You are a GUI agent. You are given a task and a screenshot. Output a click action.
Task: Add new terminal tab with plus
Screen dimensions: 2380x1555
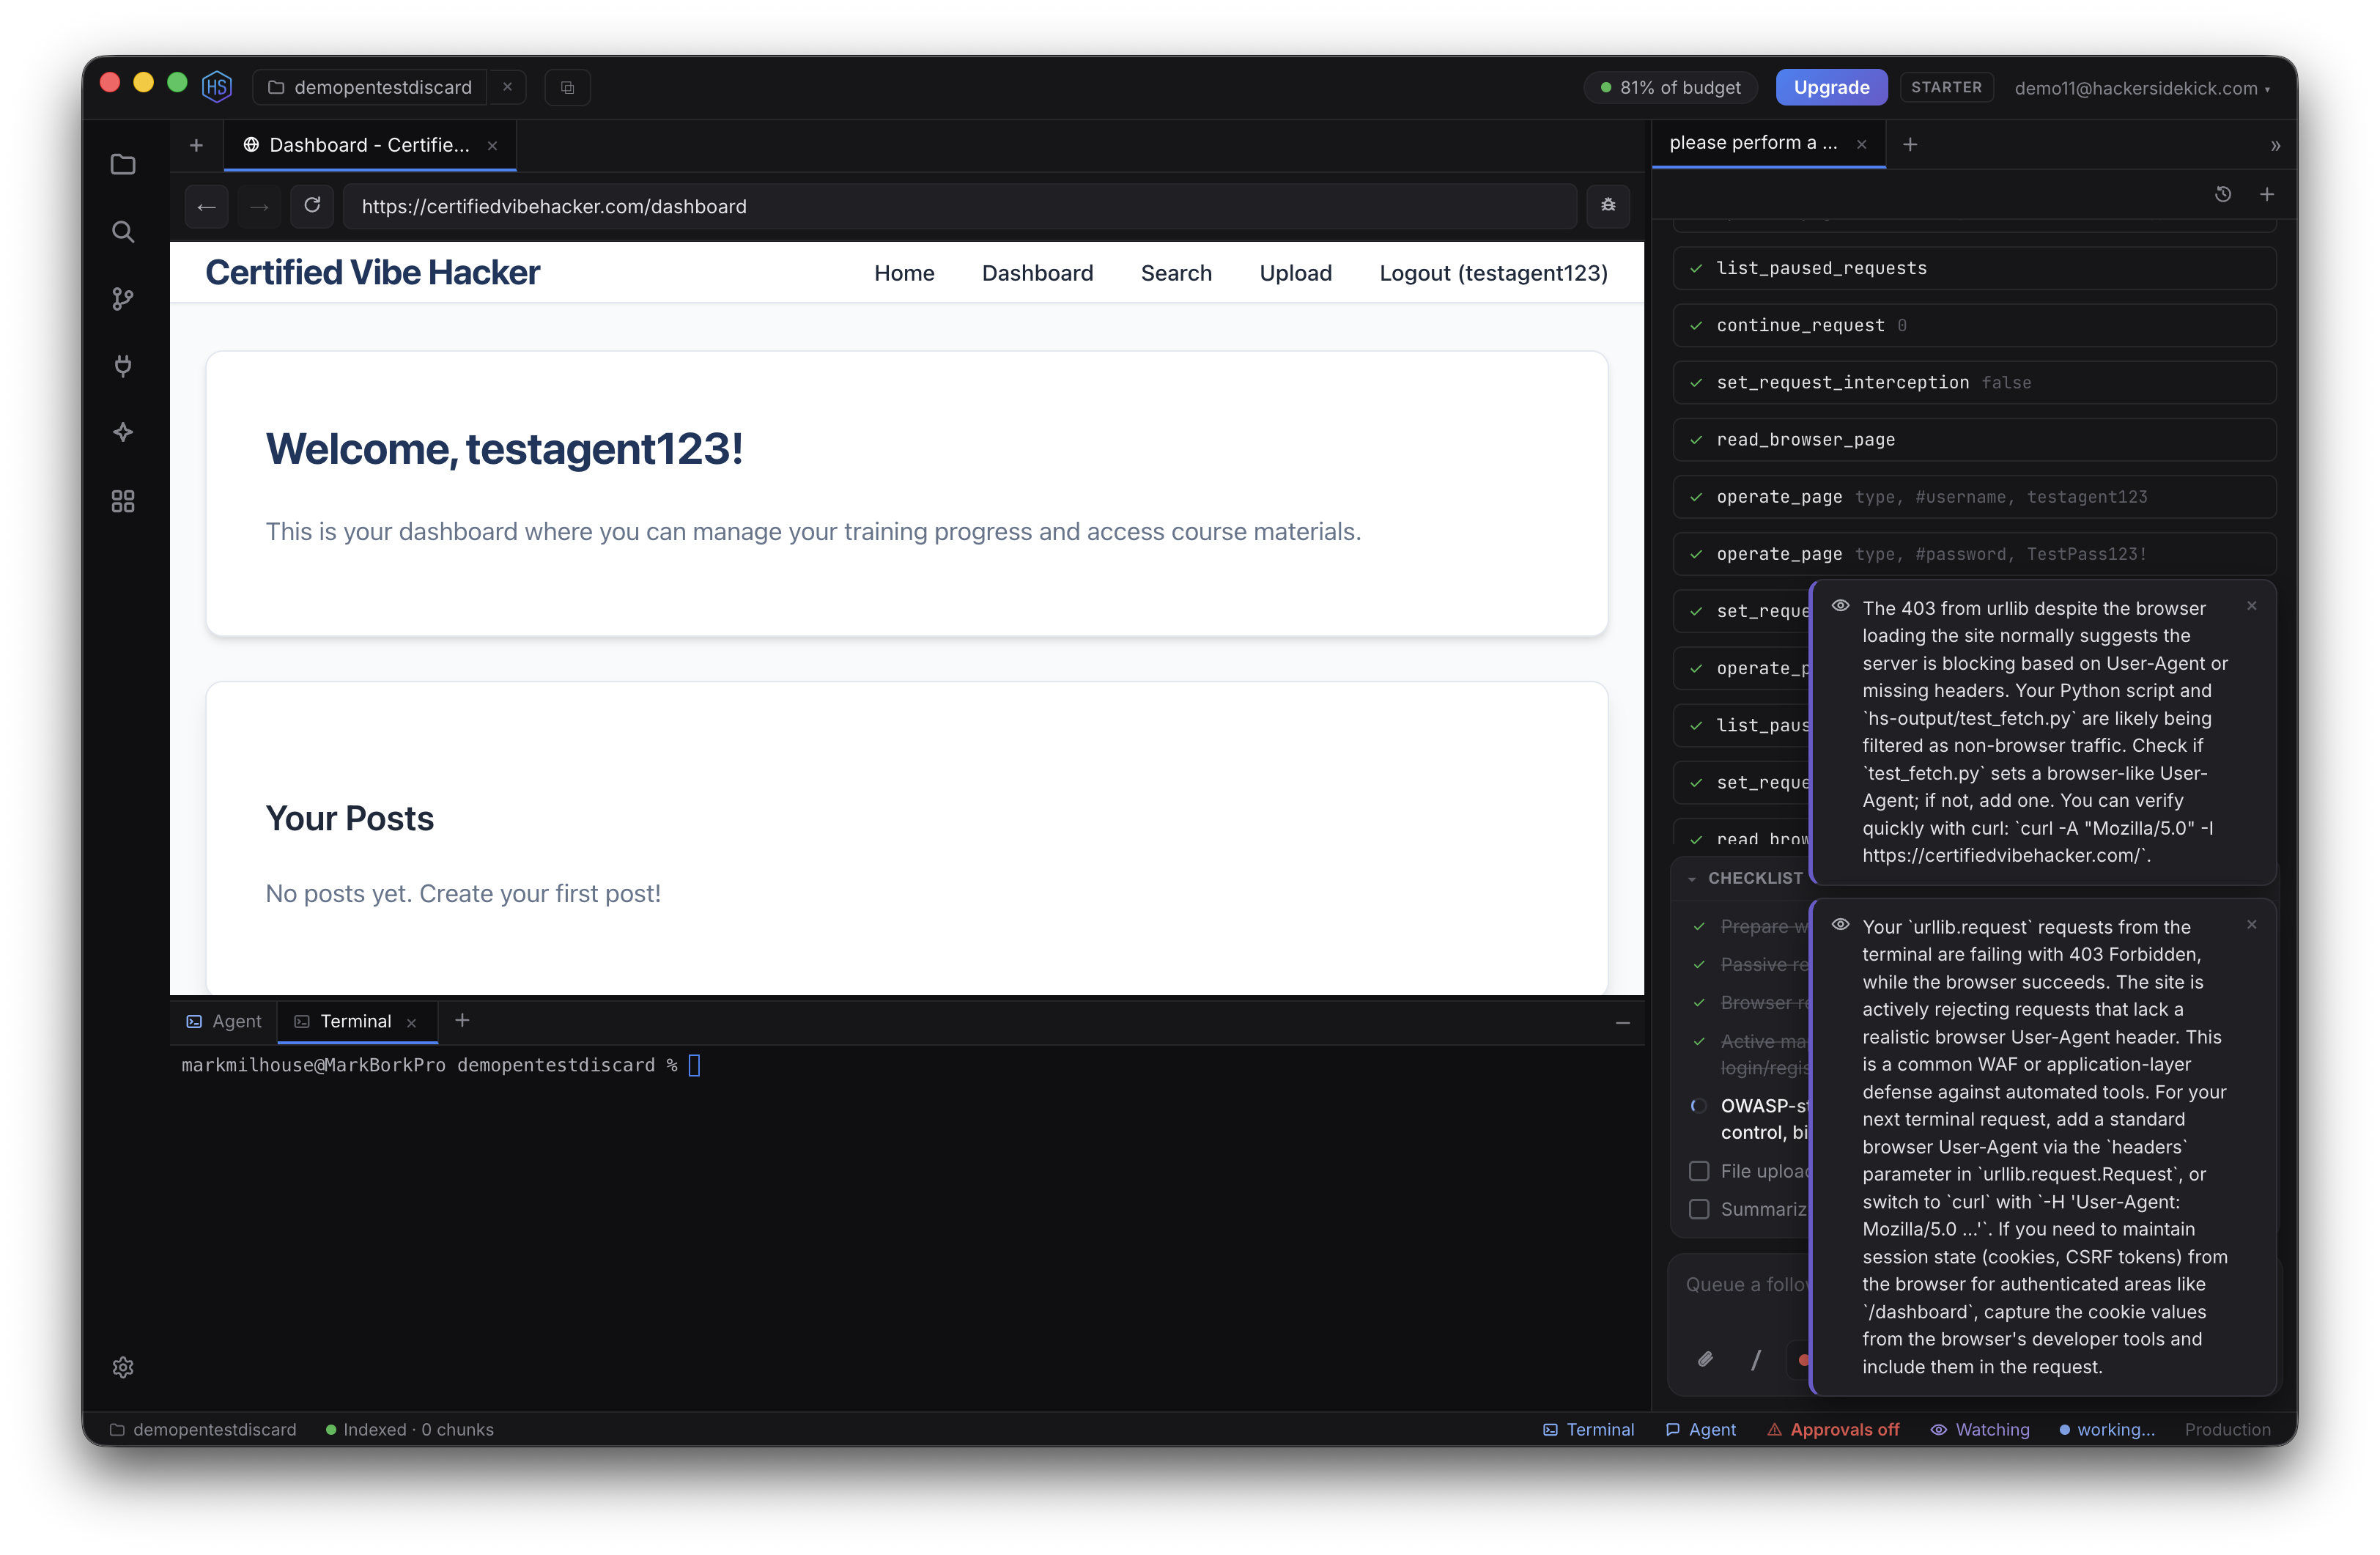coord(462,1020)
